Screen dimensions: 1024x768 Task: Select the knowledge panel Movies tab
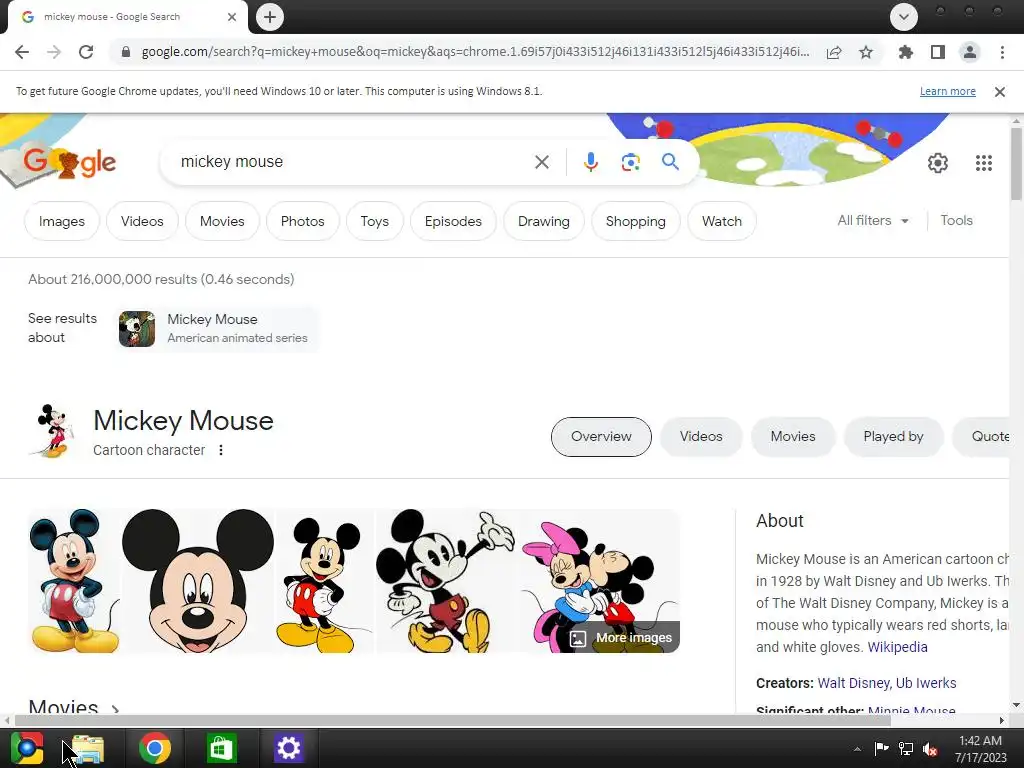(793, 437)
